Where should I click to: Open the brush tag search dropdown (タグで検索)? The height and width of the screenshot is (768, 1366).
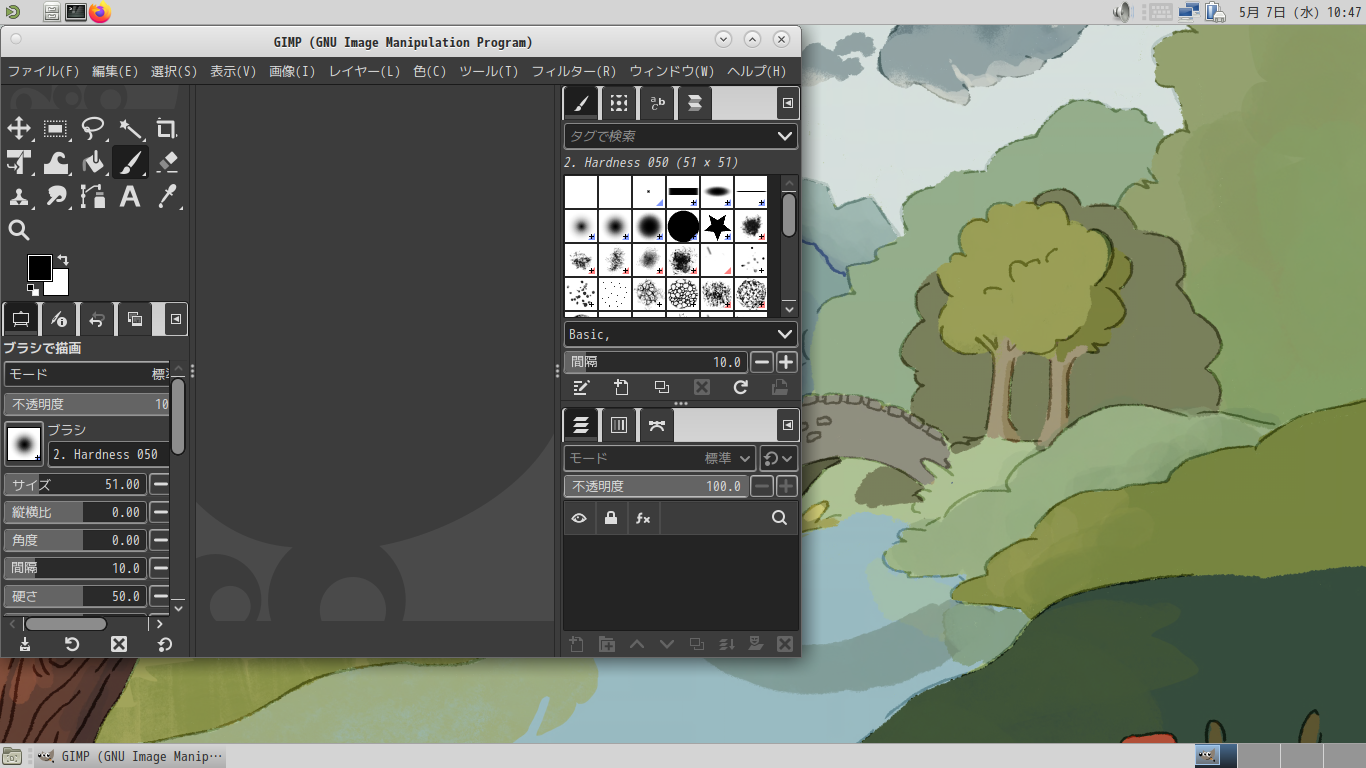pos(680,136)
